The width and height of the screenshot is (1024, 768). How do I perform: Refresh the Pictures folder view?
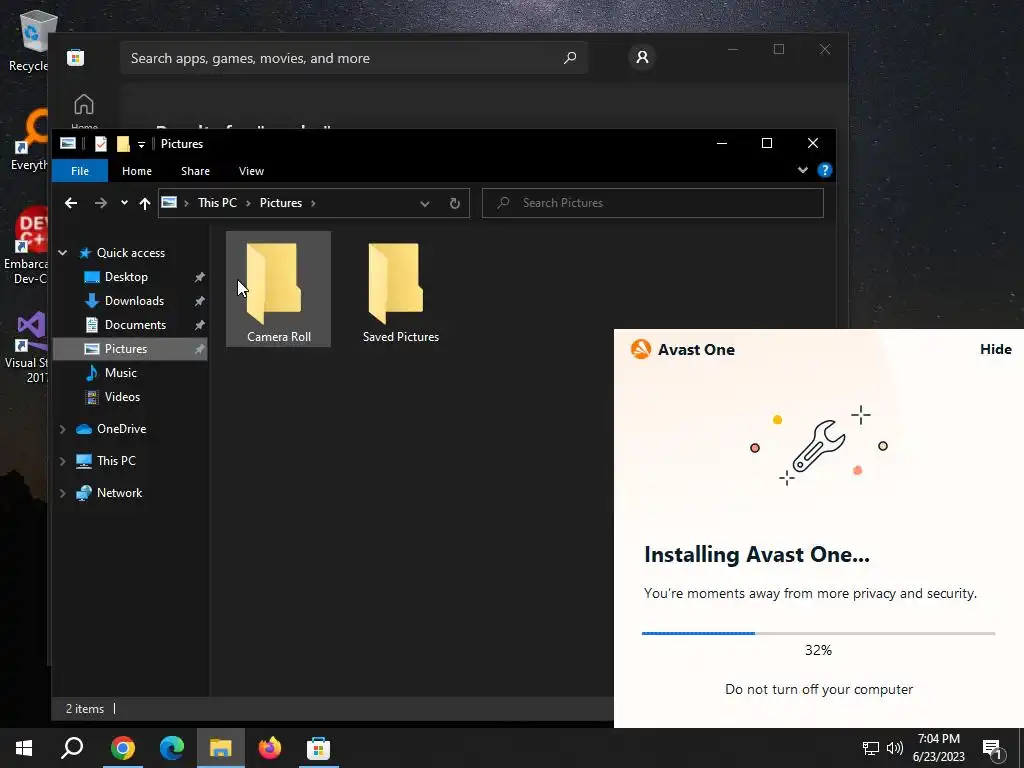tap(455, 203)
